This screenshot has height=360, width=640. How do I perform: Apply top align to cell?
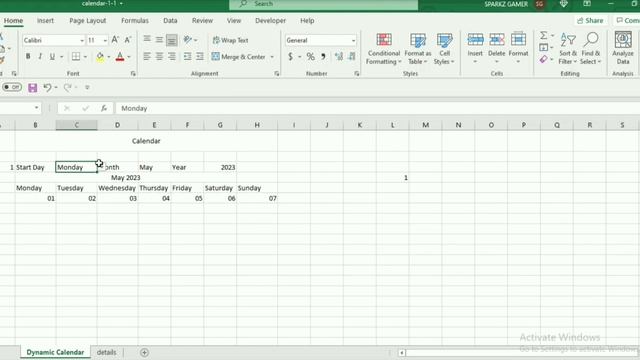pyautogui.click(x=147, y=40)
